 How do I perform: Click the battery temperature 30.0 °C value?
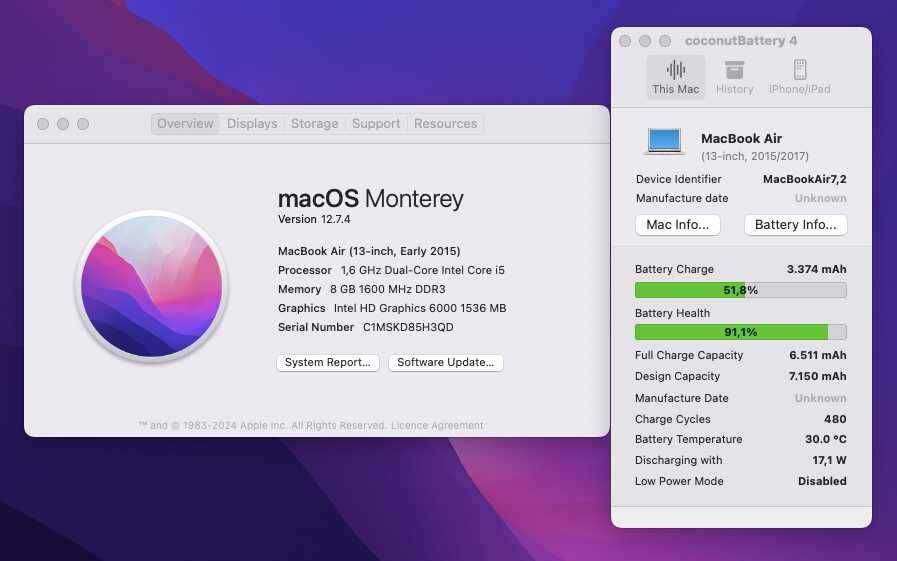pos(825,439)
